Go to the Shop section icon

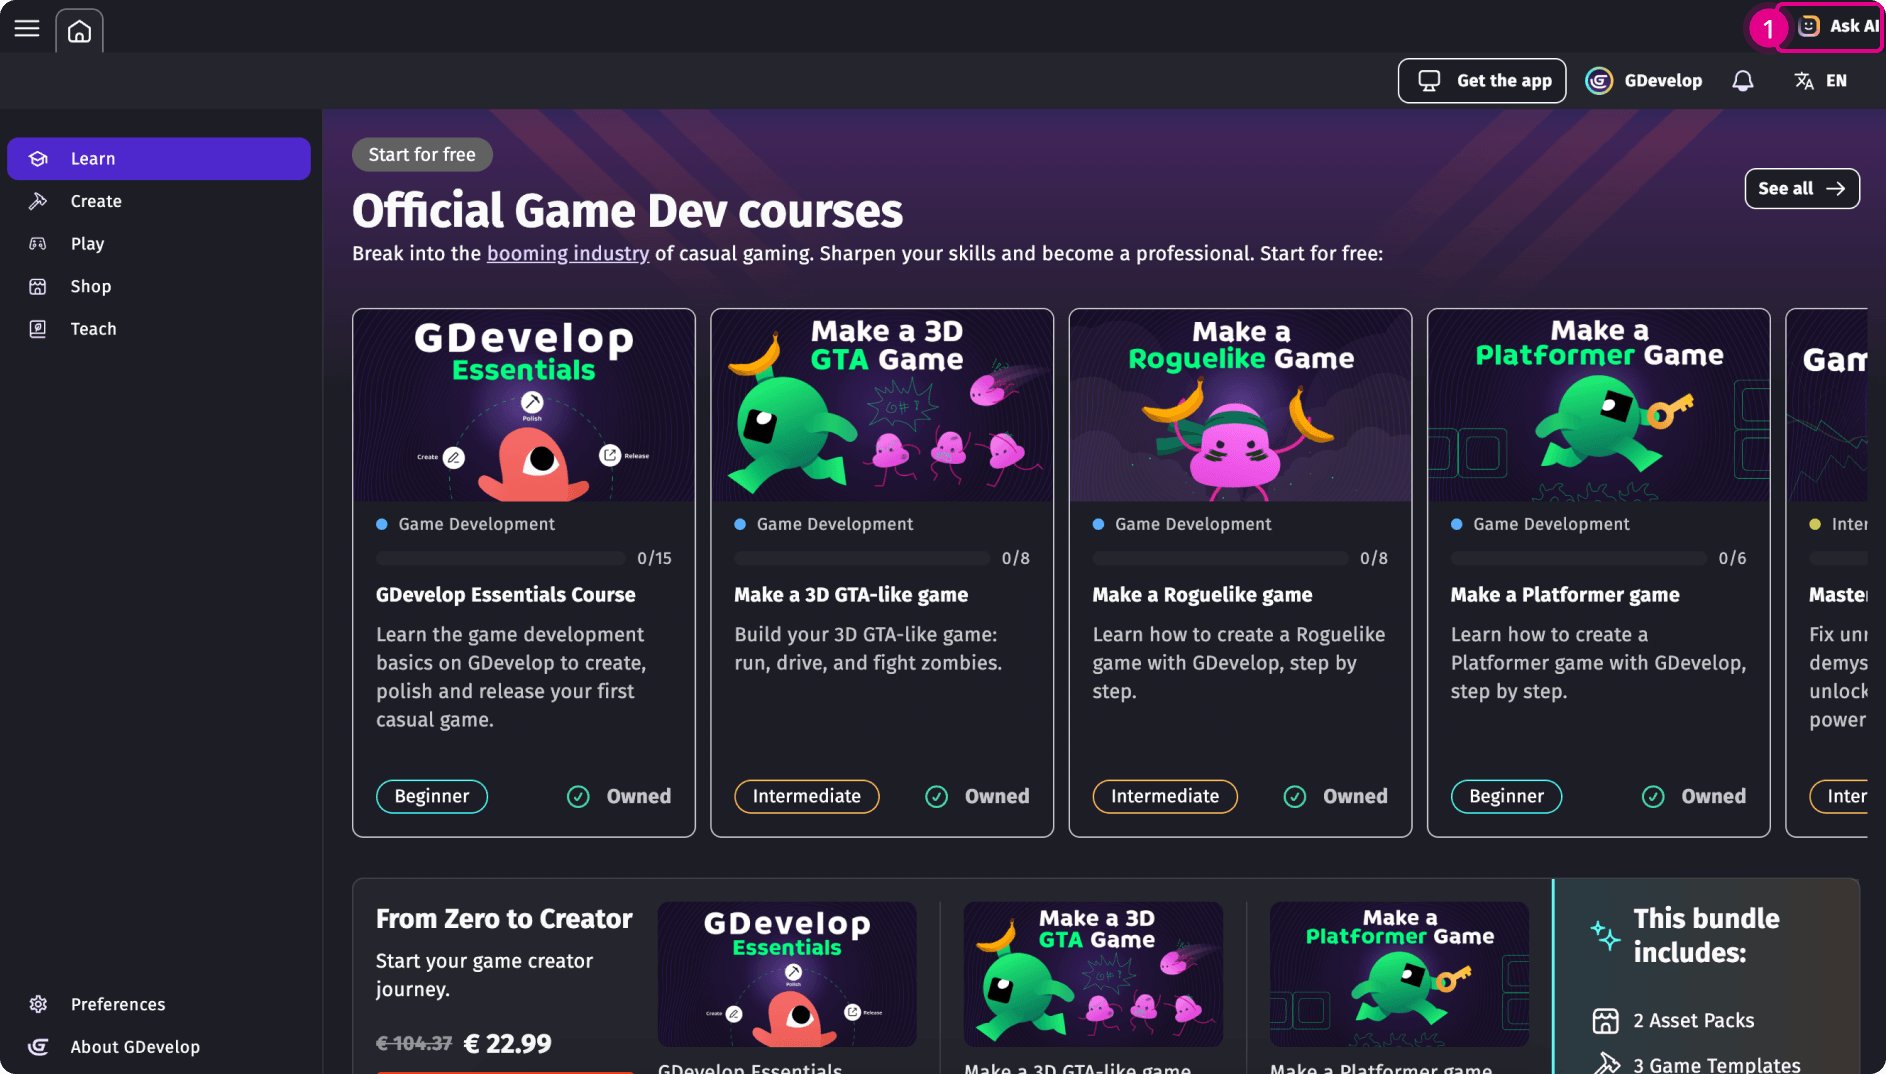click(x=38, y=287)
